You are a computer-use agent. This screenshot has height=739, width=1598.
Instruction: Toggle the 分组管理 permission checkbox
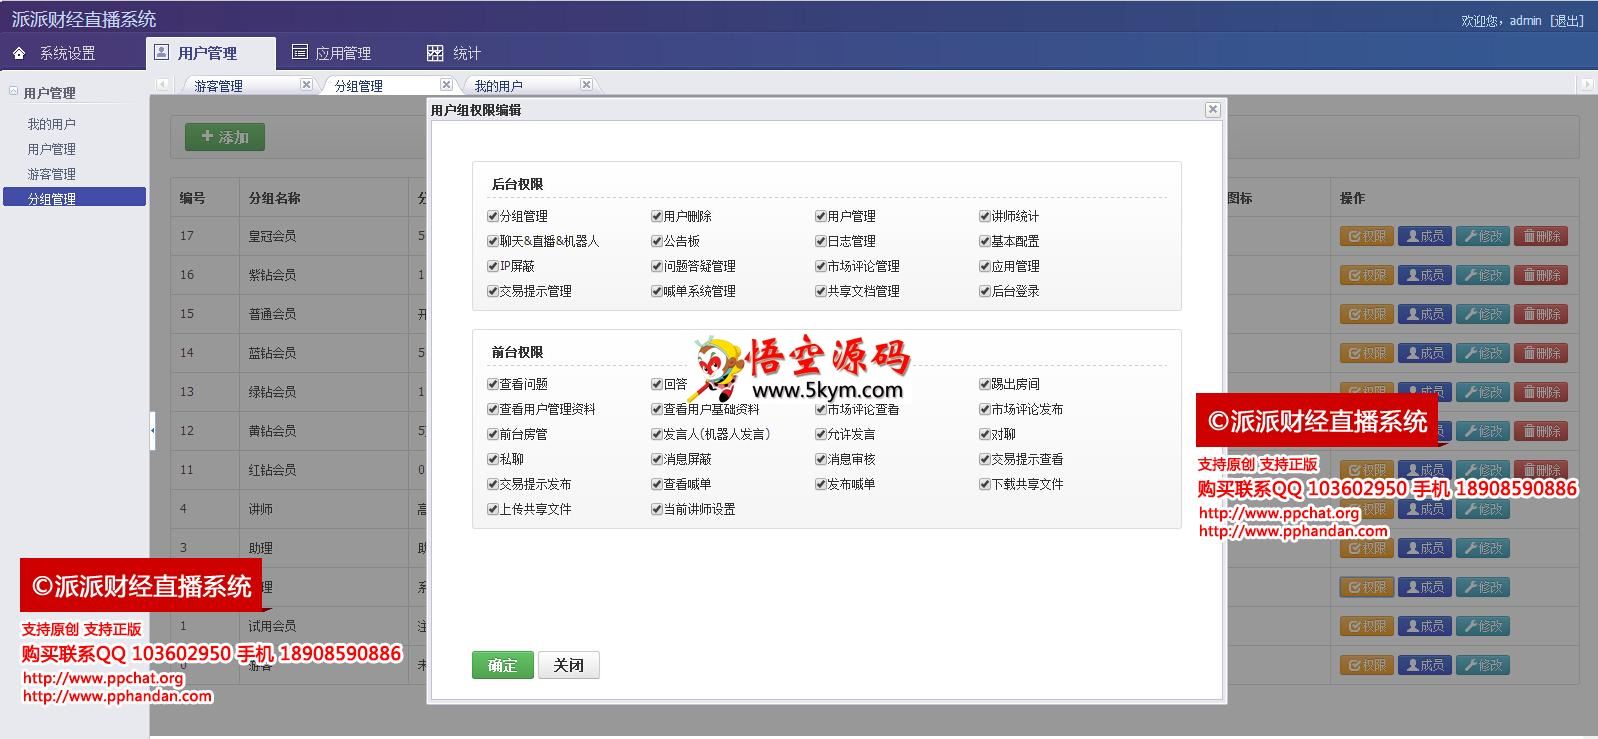pyautogui.click(x=492, y=216)
